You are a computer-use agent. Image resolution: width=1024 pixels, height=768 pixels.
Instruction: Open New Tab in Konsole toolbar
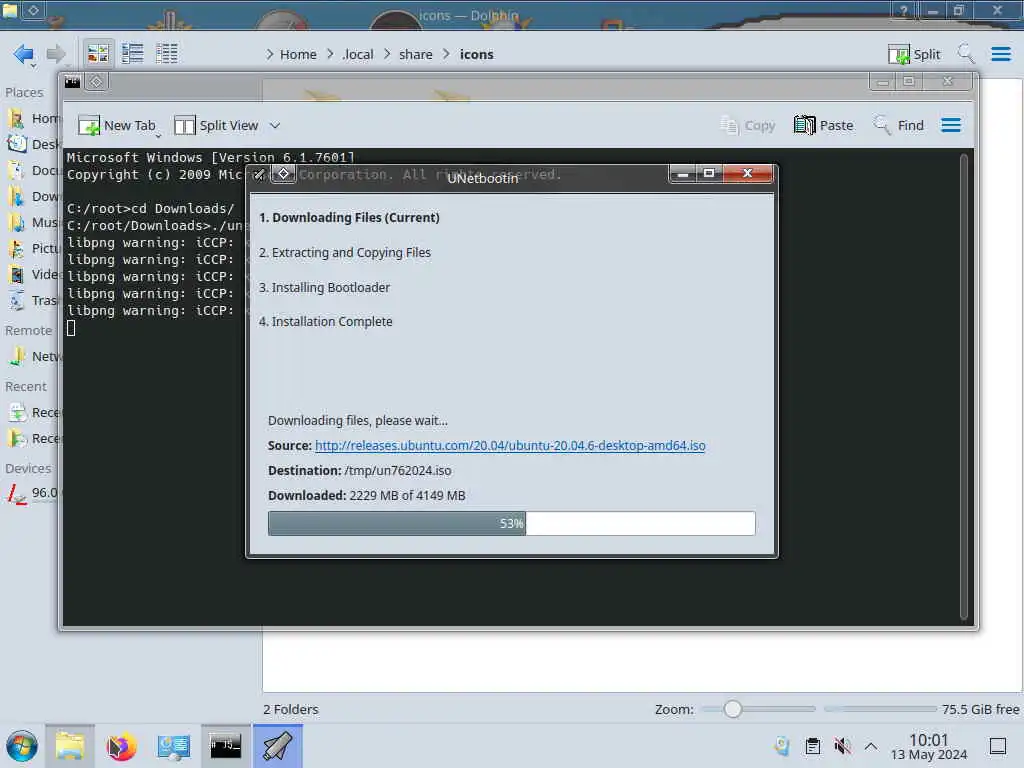(x=116, y=125)
